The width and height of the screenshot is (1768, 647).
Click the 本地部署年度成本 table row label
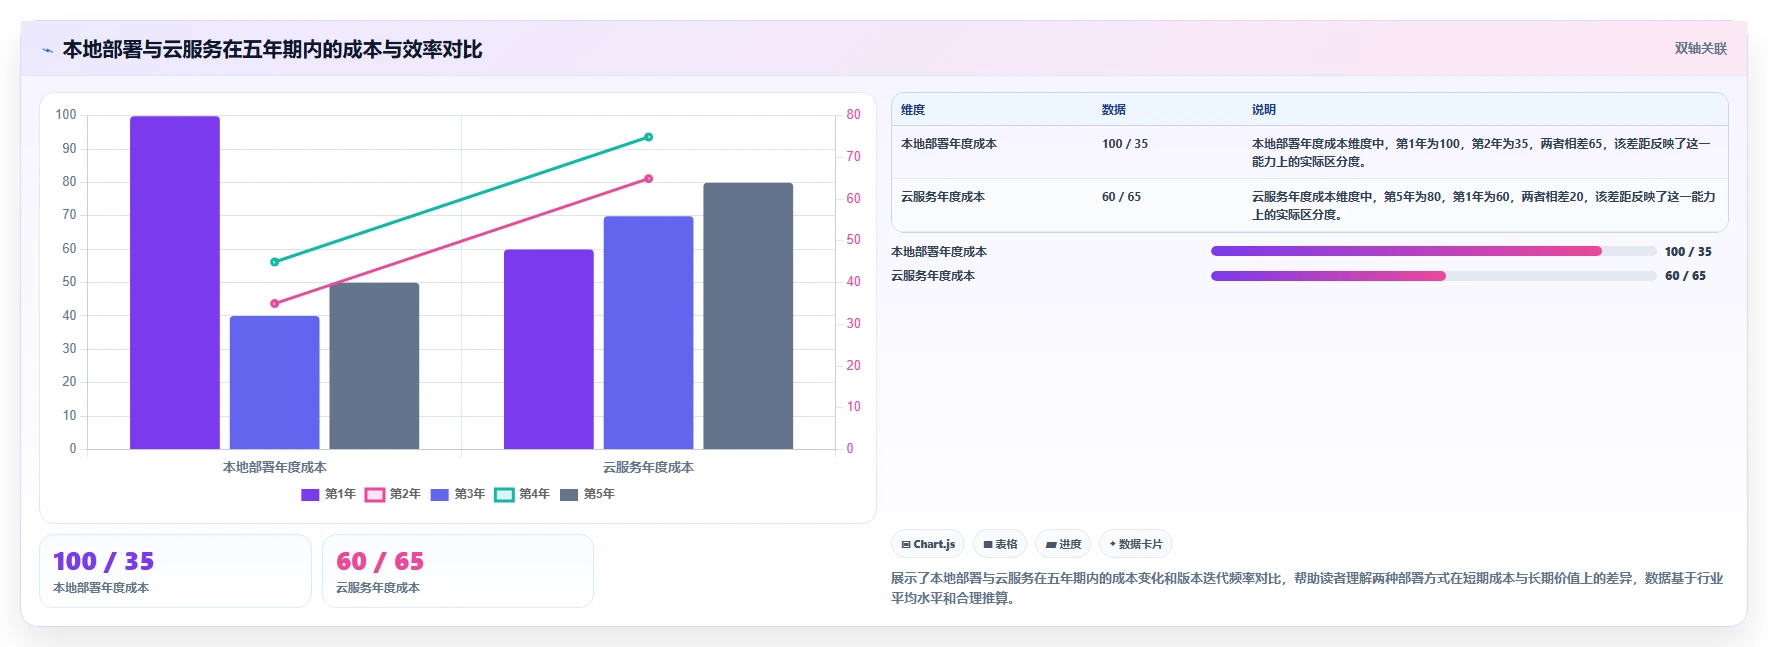coord(949,144)
